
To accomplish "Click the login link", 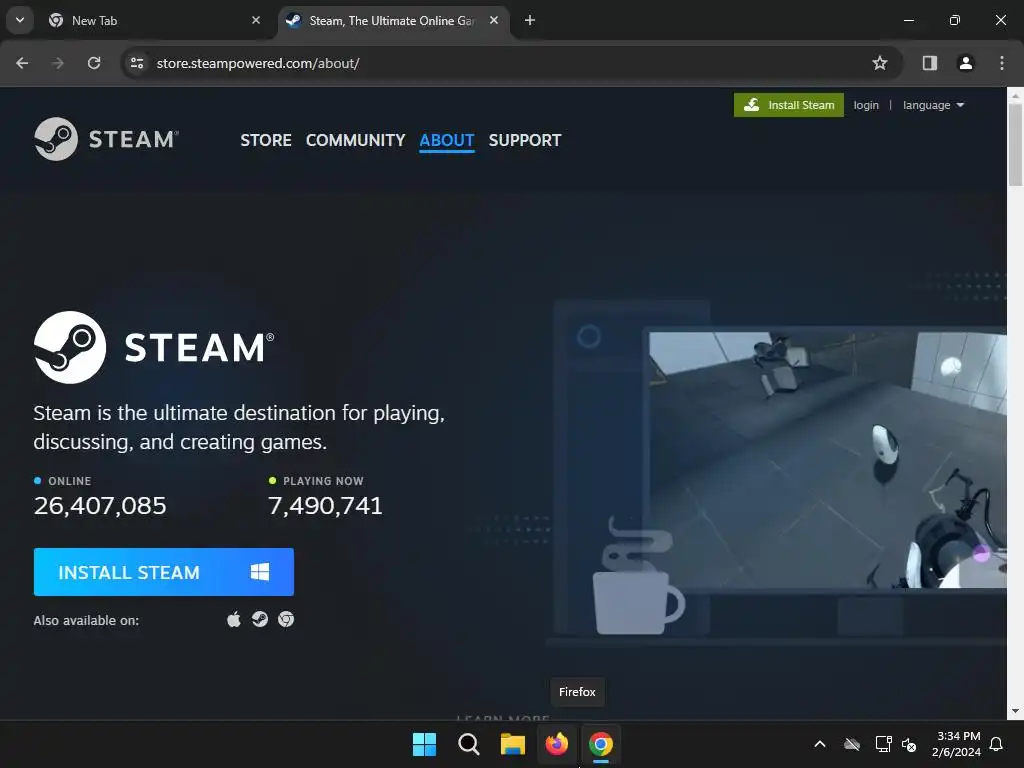I will [x=866, y=105].
